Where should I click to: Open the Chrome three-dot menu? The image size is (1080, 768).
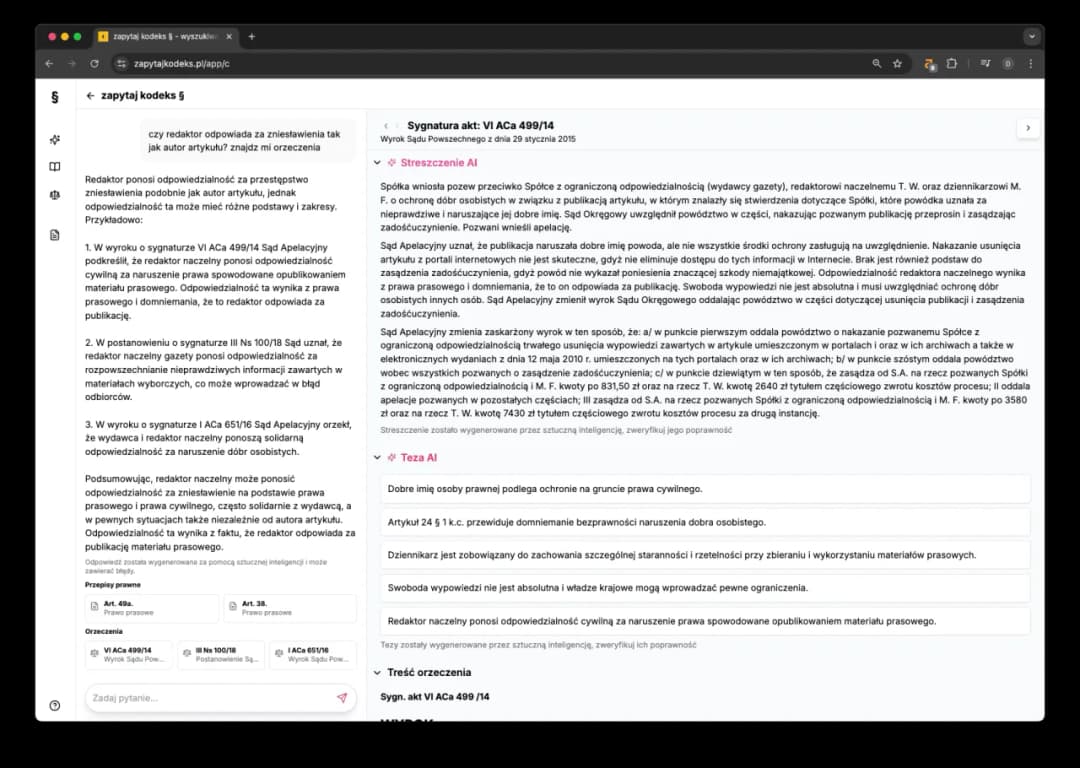[x=1030, y=63]
